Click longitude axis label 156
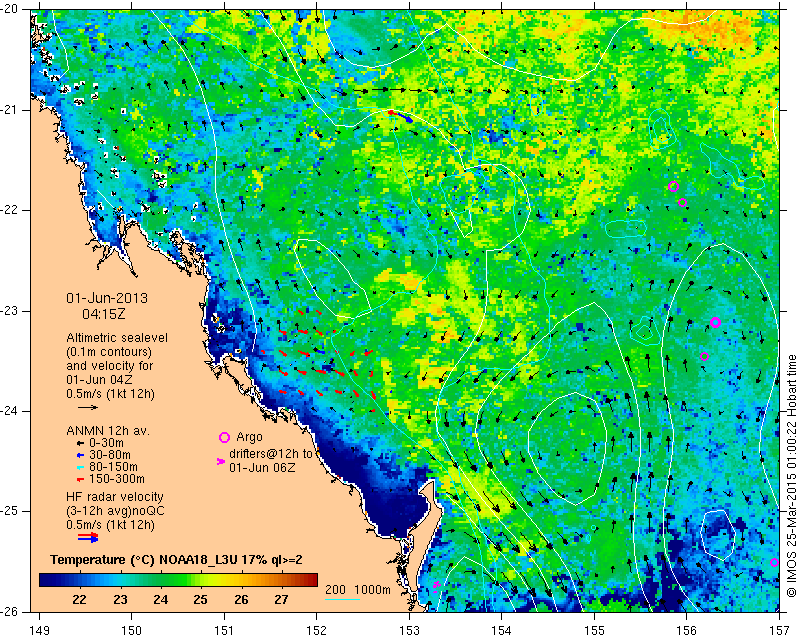This screenshot has width=800, height=640. click(687, 630)
